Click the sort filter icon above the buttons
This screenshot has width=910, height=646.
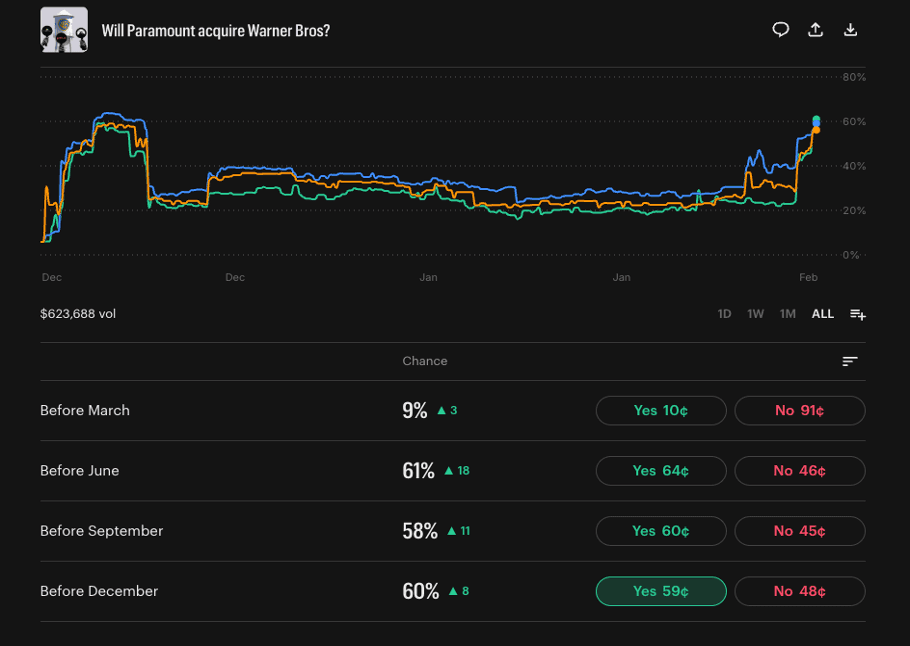(850, 361)
